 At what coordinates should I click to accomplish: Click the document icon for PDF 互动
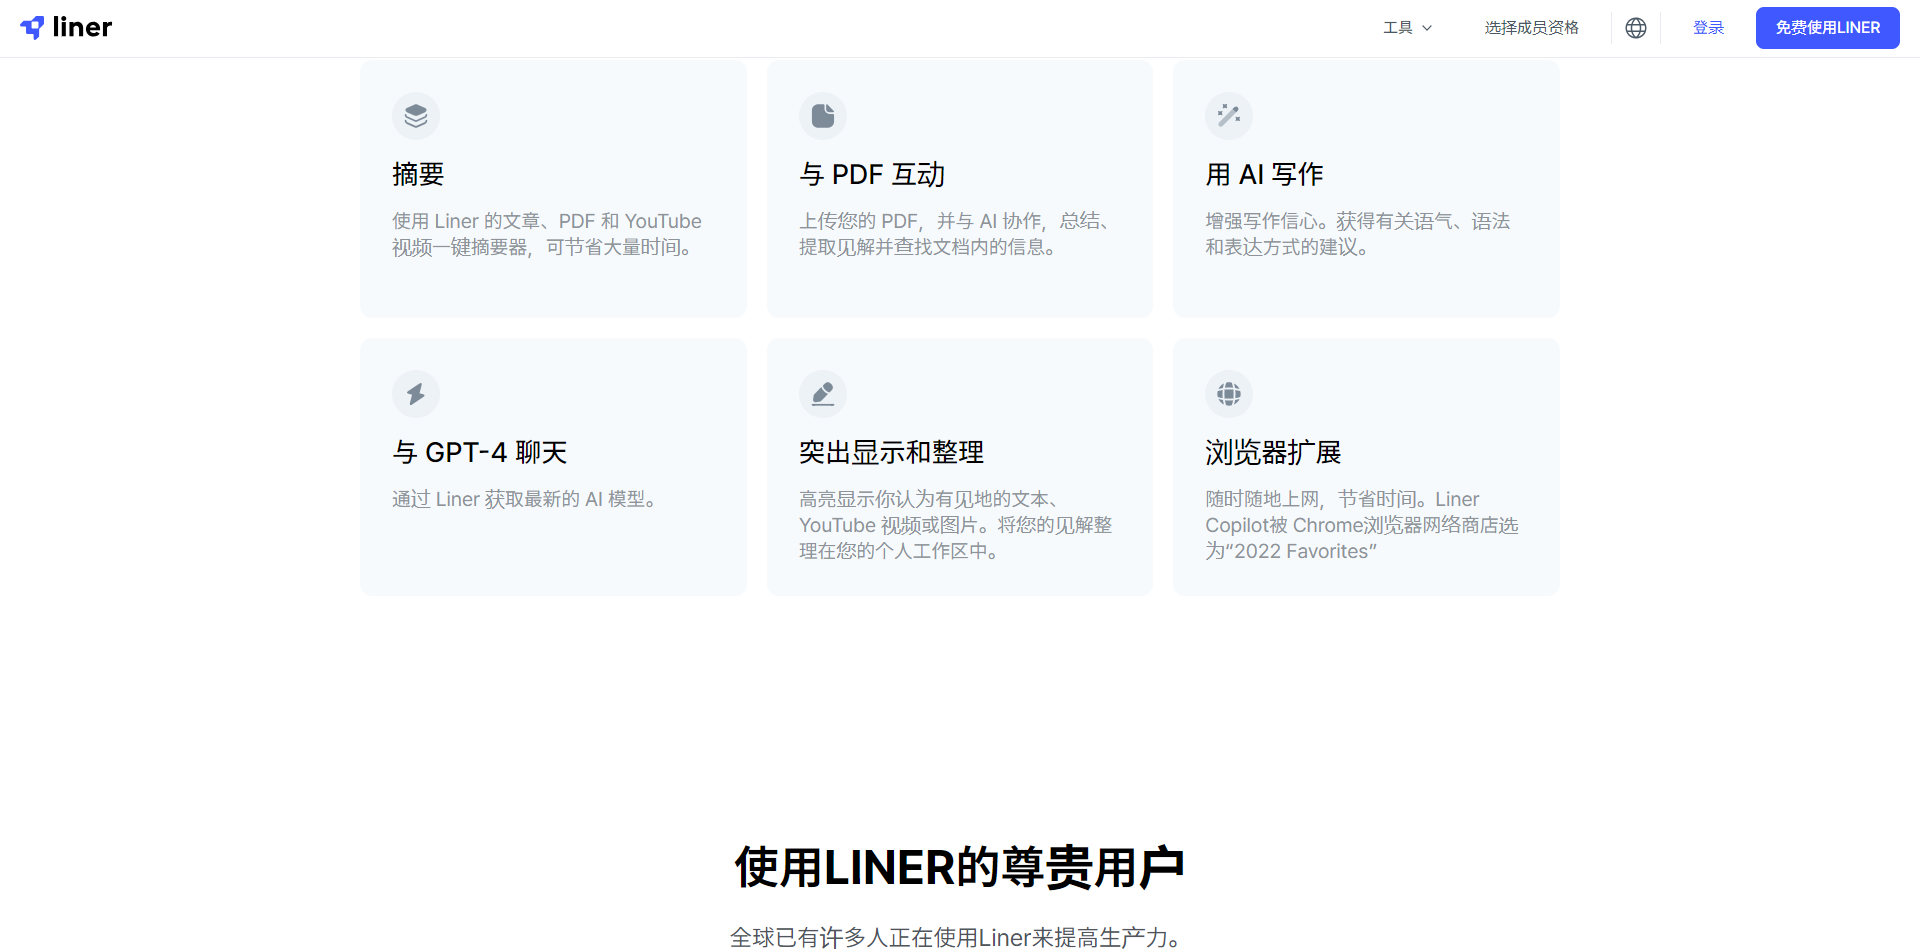click(823, 116)
